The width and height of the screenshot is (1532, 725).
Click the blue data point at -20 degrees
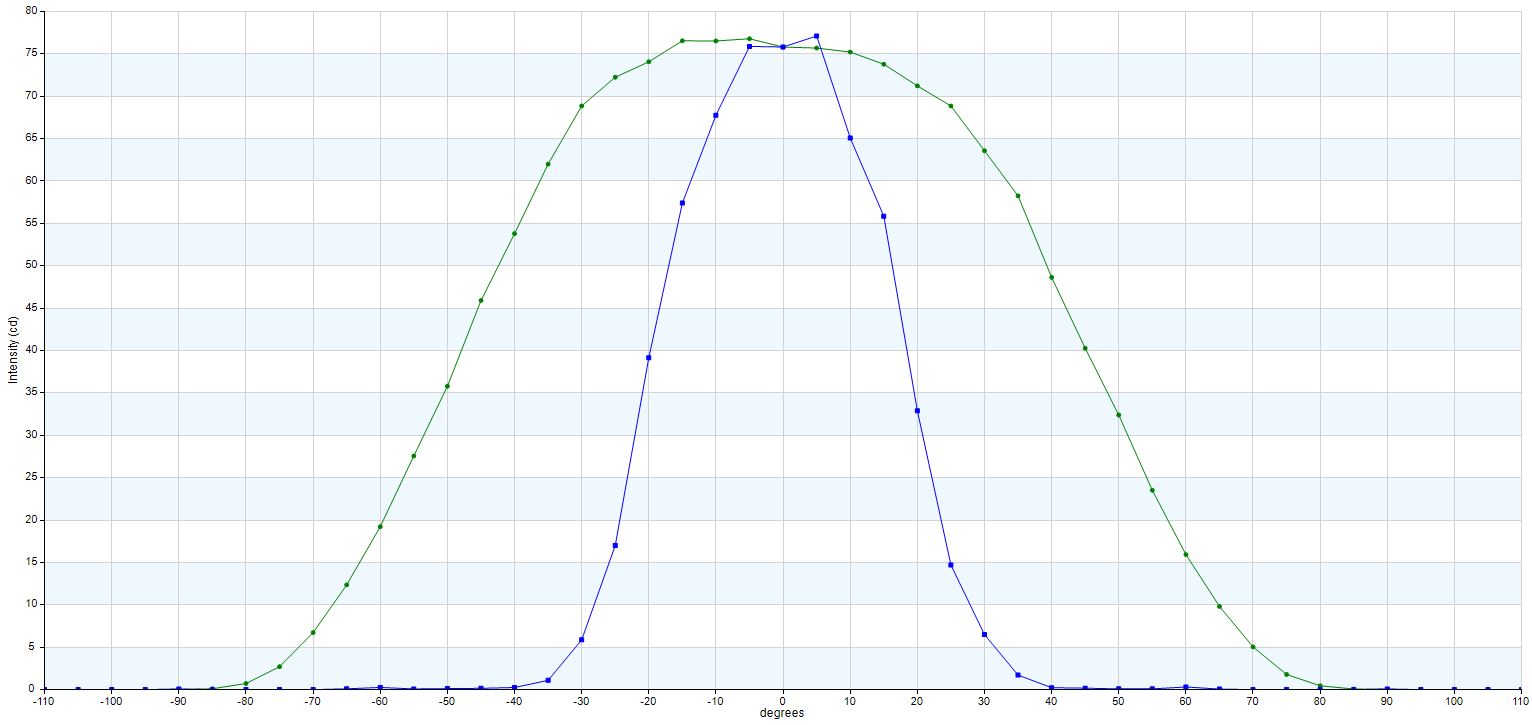click(x=648, y=357)
